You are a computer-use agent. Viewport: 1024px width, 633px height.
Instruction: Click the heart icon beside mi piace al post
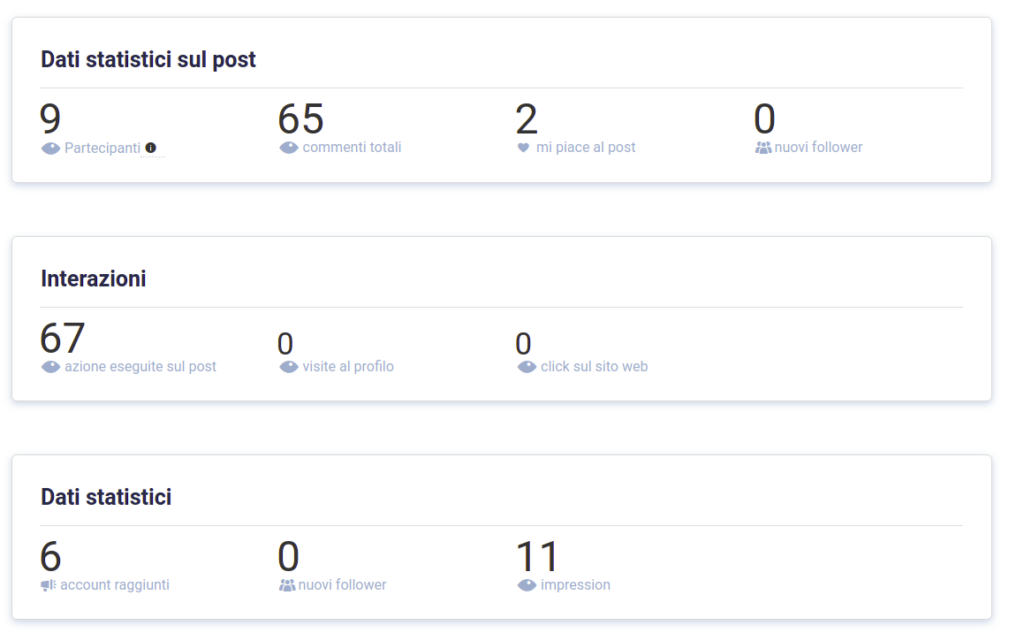point(523,148)
